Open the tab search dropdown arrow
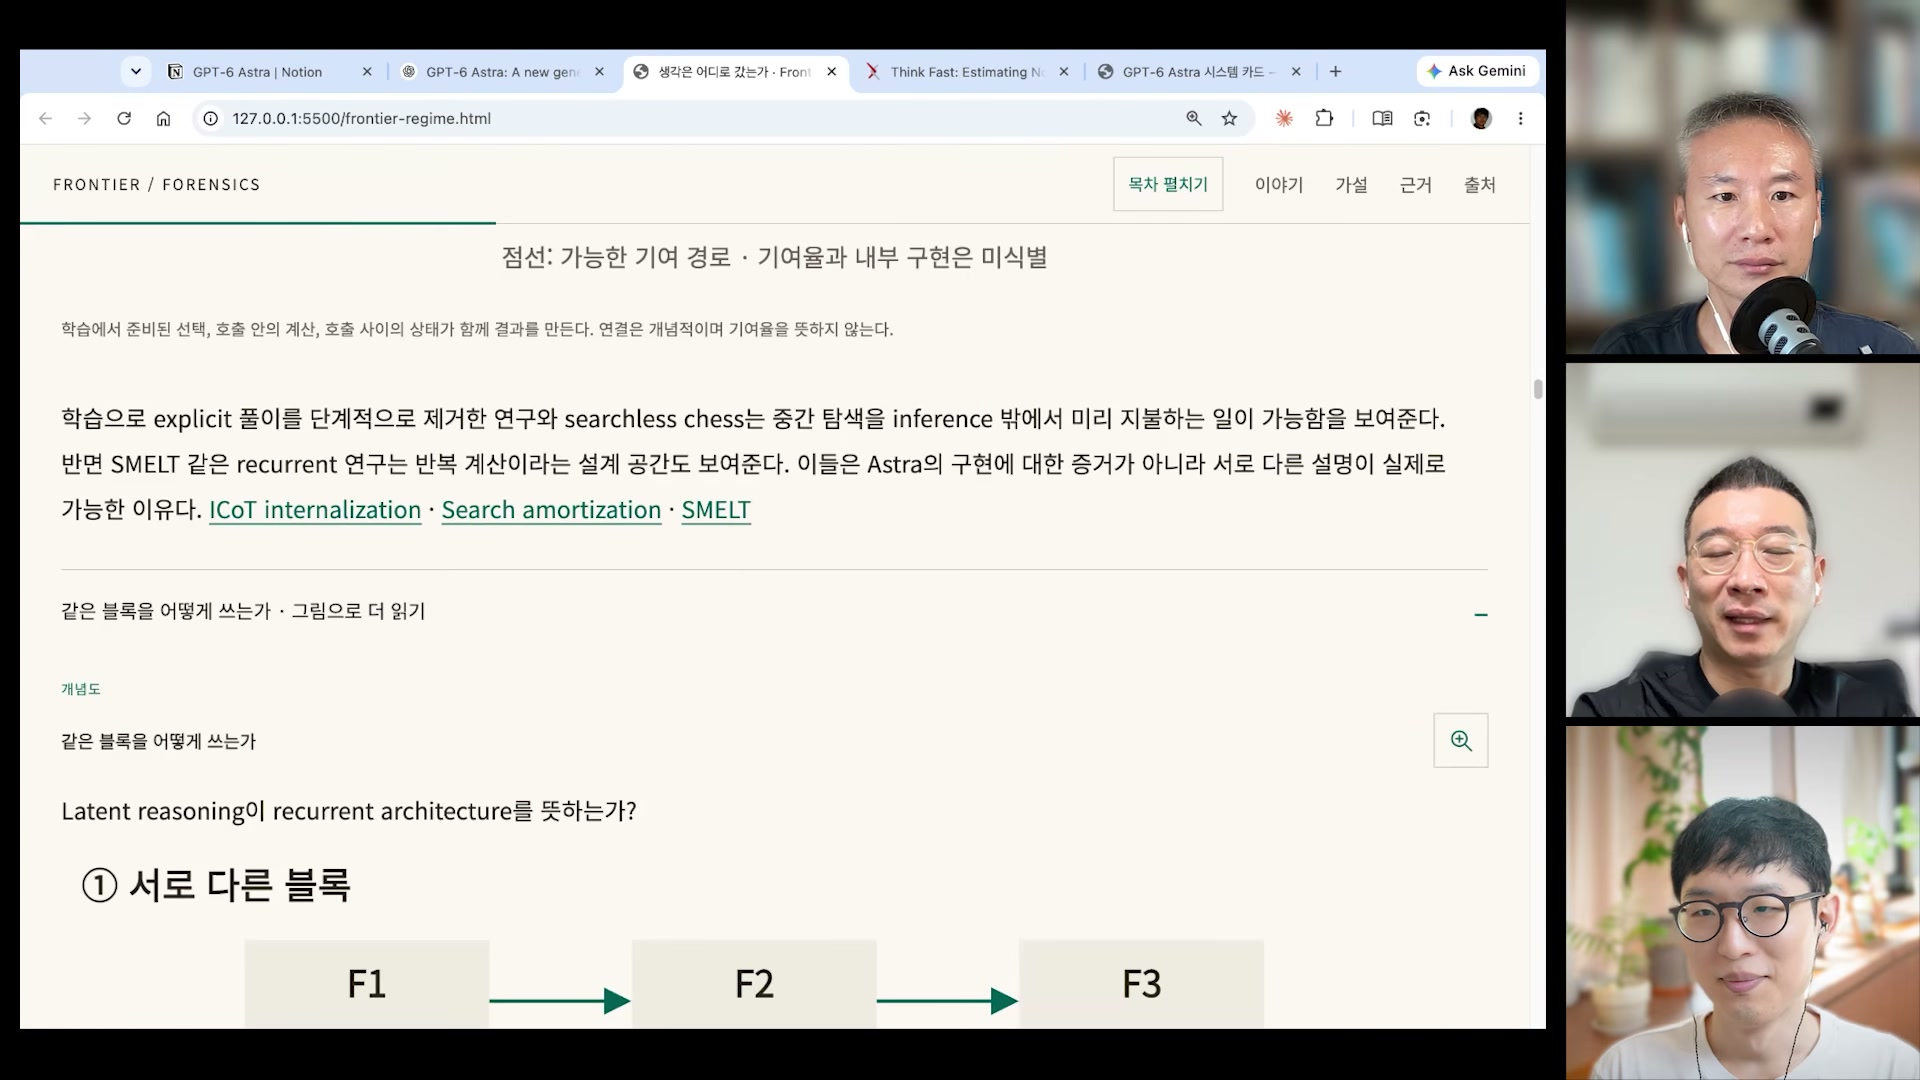Screen dimensions: 1920x1080 point(135,72)
